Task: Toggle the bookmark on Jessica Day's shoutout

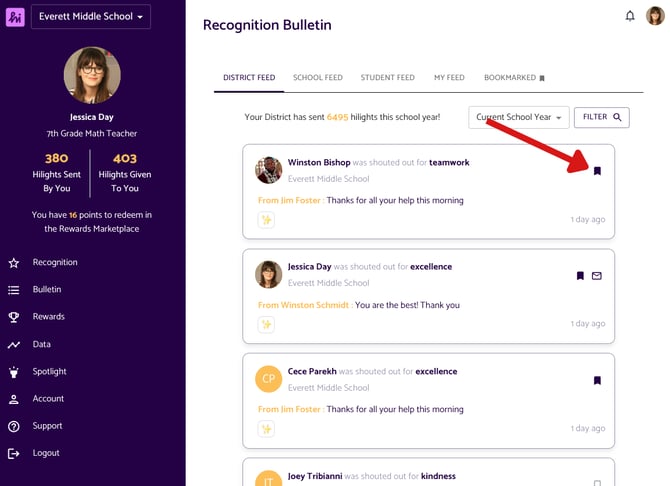Action: (x=580, y=276)
